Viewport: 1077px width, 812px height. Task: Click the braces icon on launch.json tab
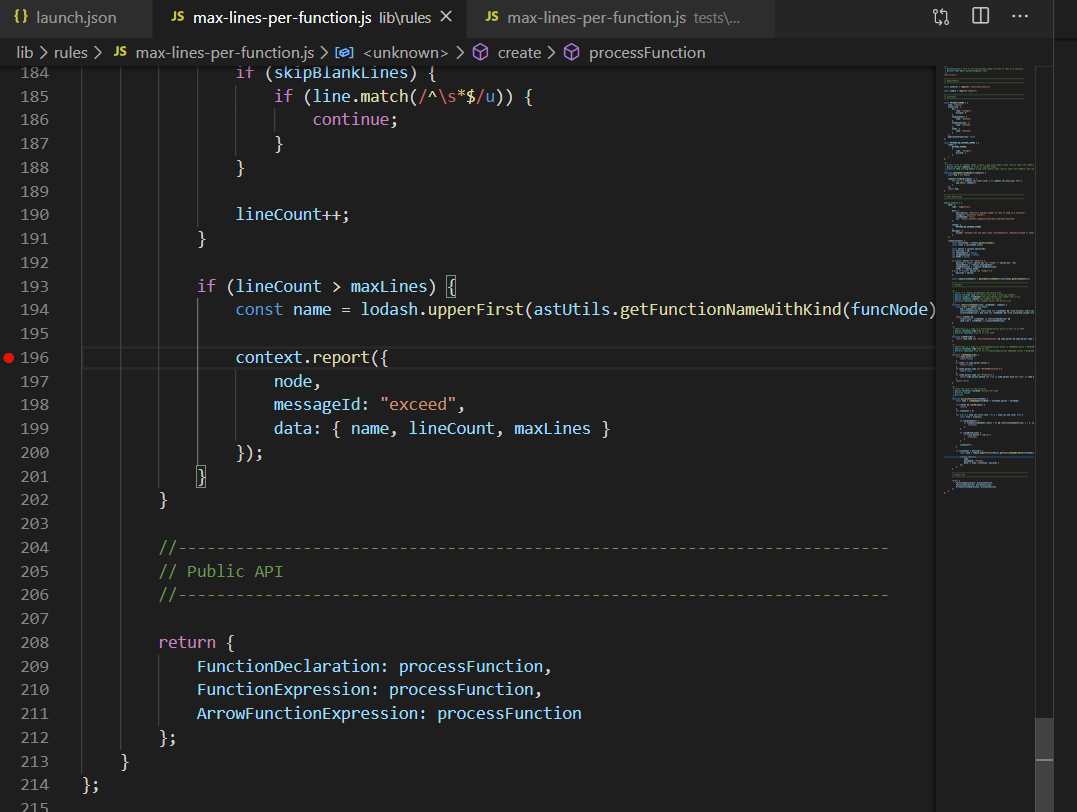point(21,16)
